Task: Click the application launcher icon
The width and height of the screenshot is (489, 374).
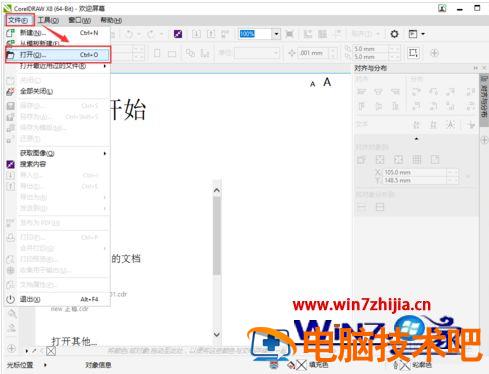Action: 413,34
